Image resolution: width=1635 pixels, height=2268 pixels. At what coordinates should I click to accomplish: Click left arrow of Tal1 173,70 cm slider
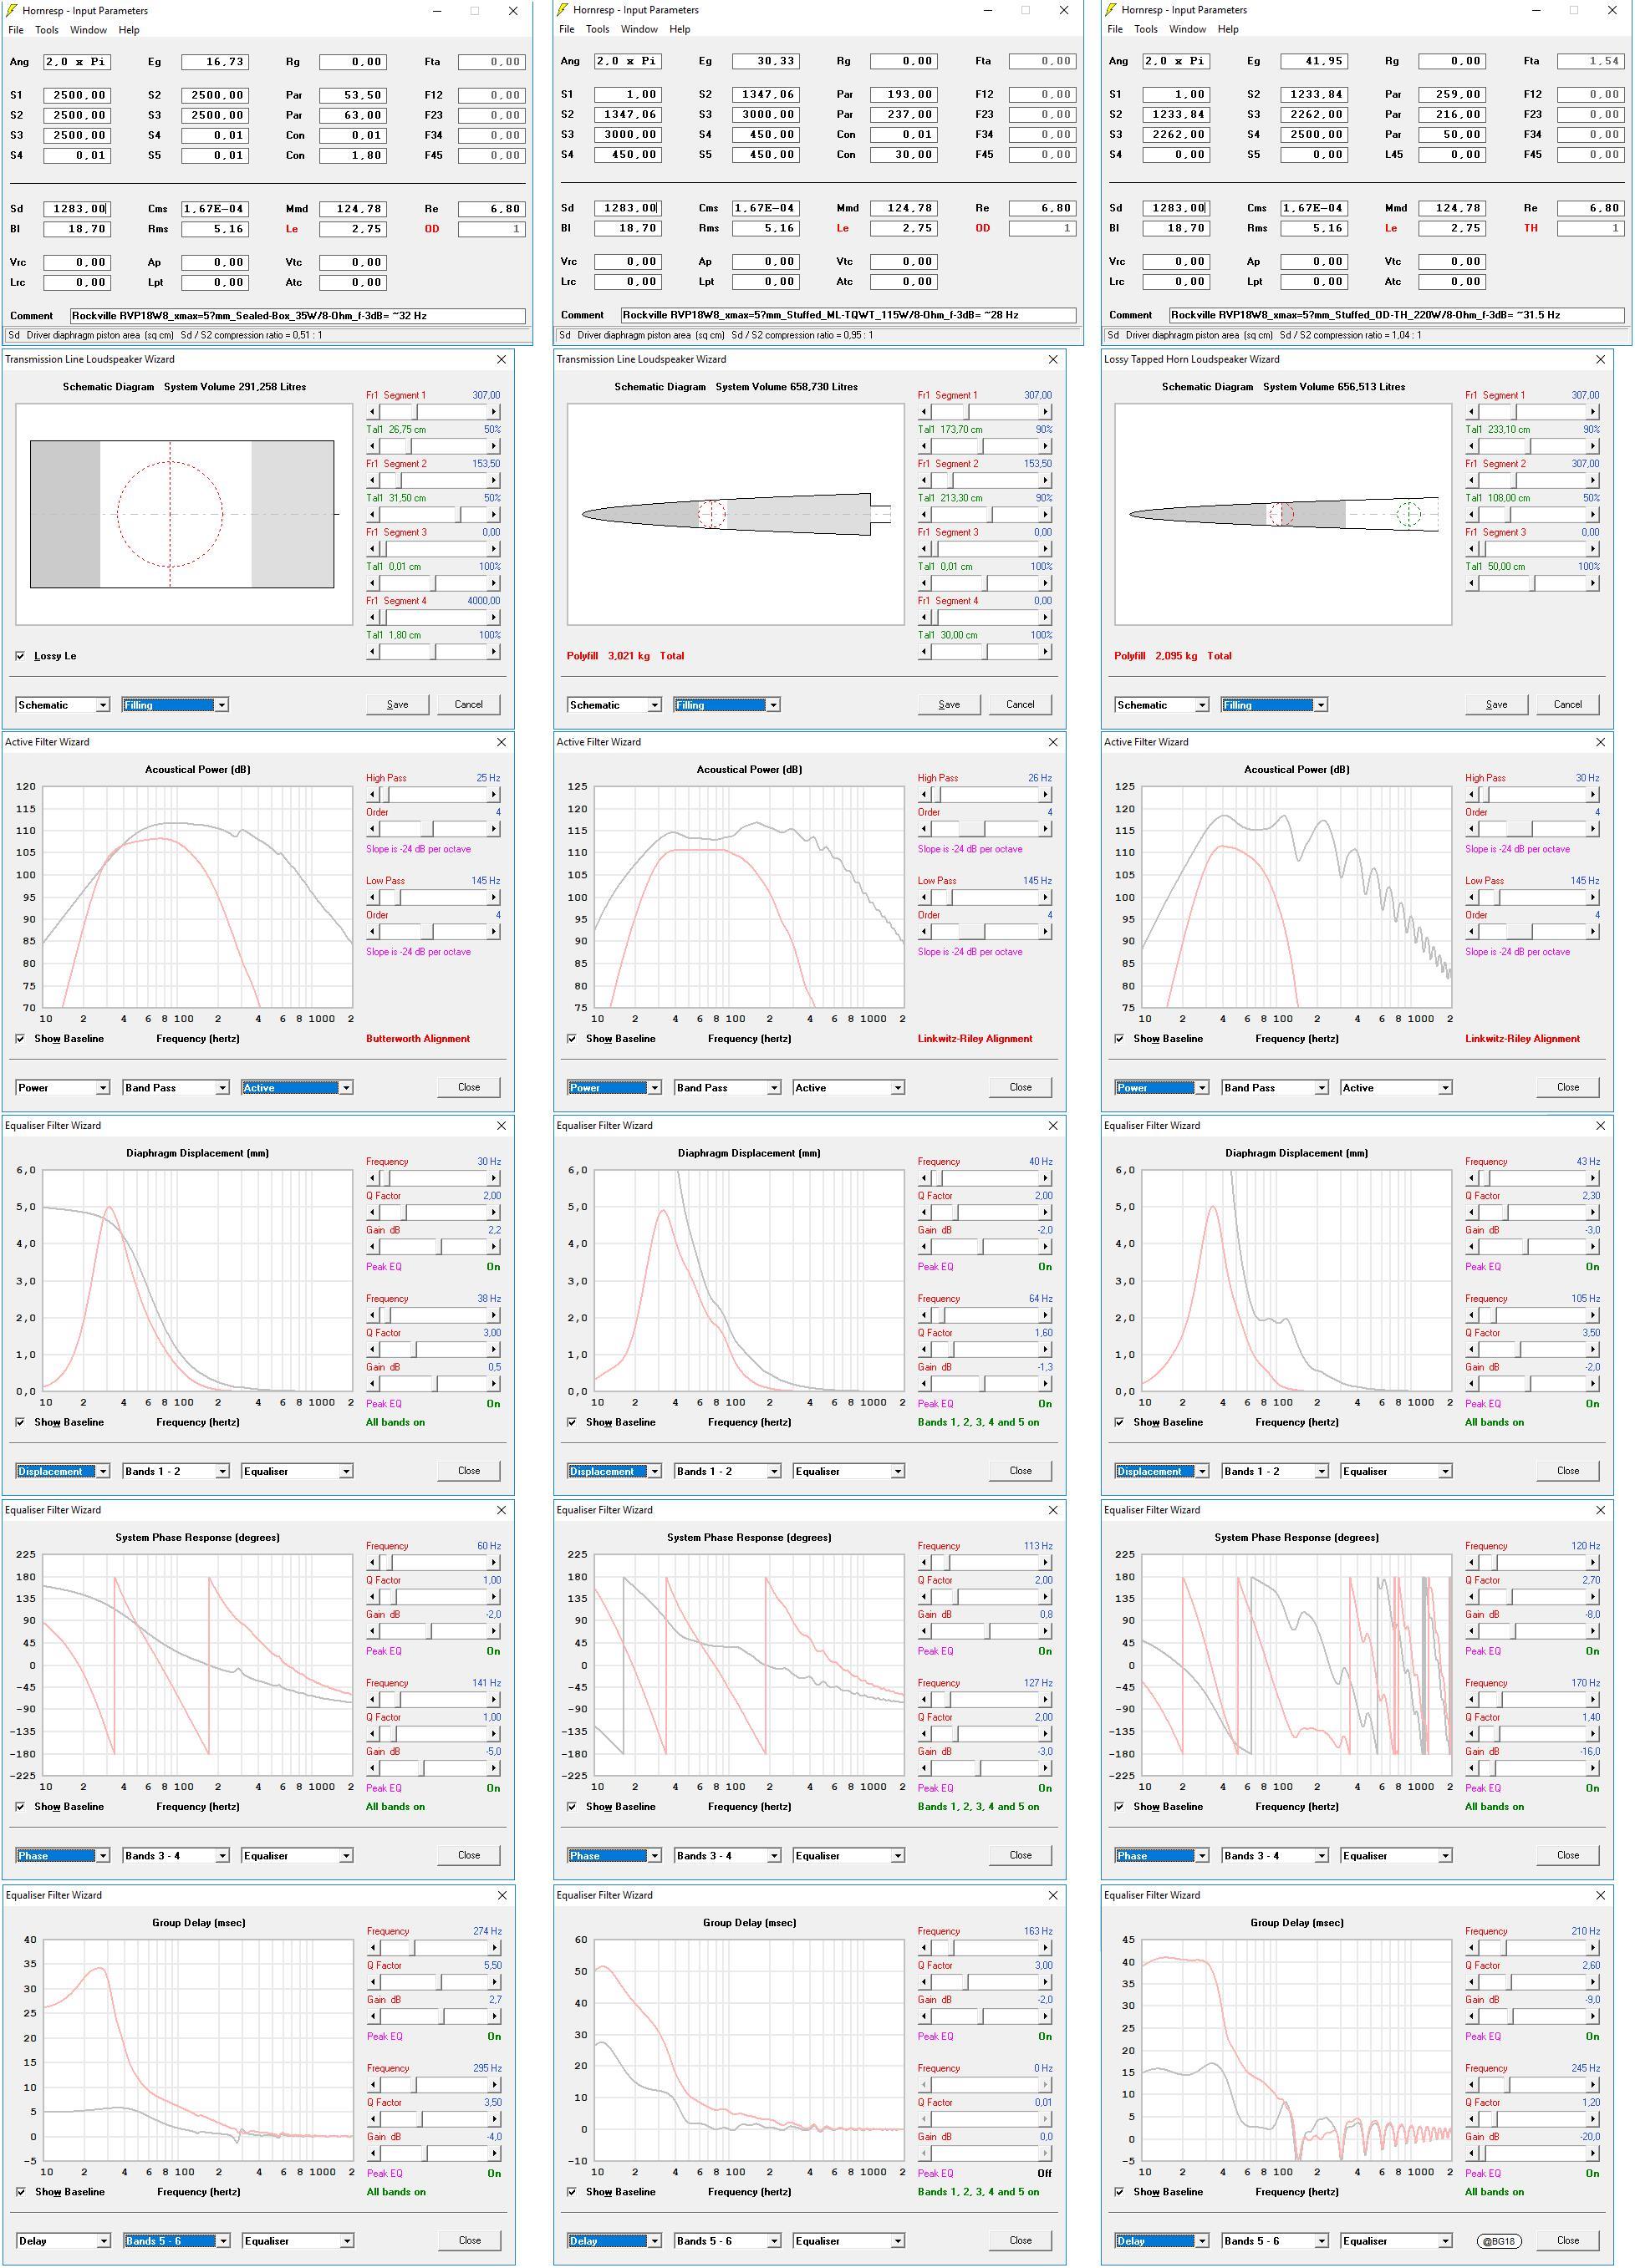(924, 446)
